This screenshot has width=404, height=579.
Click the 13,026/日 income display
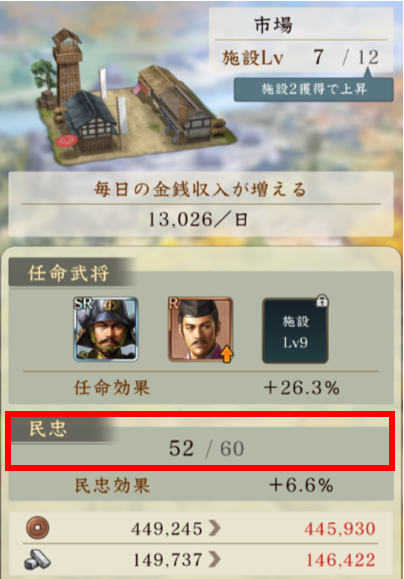tap(198, 220)
